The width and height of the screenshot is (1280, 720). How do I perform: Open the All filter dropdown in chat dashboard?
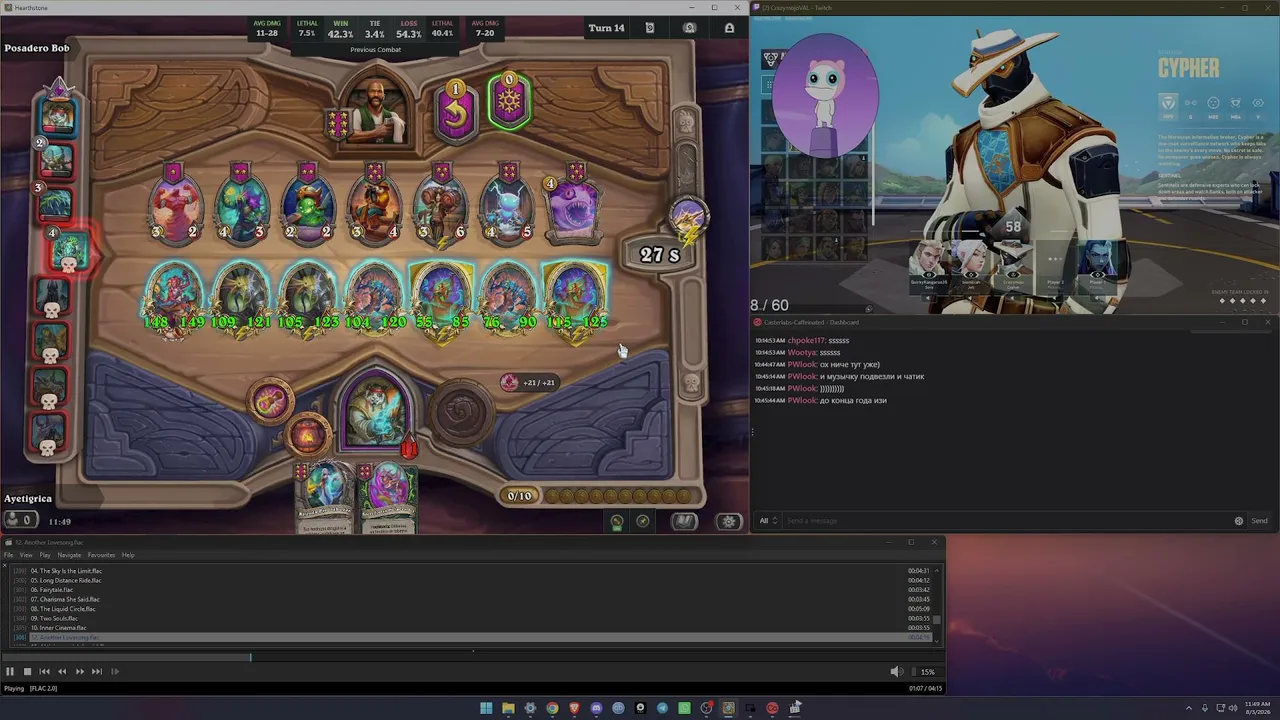(x=768, y=521)
